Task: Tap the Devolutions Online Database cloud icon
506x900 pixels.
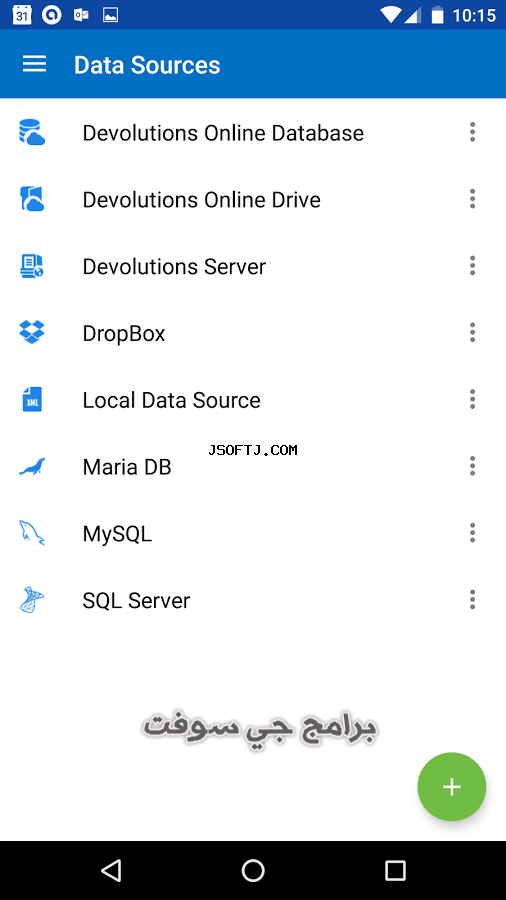Action: (32, 132)
